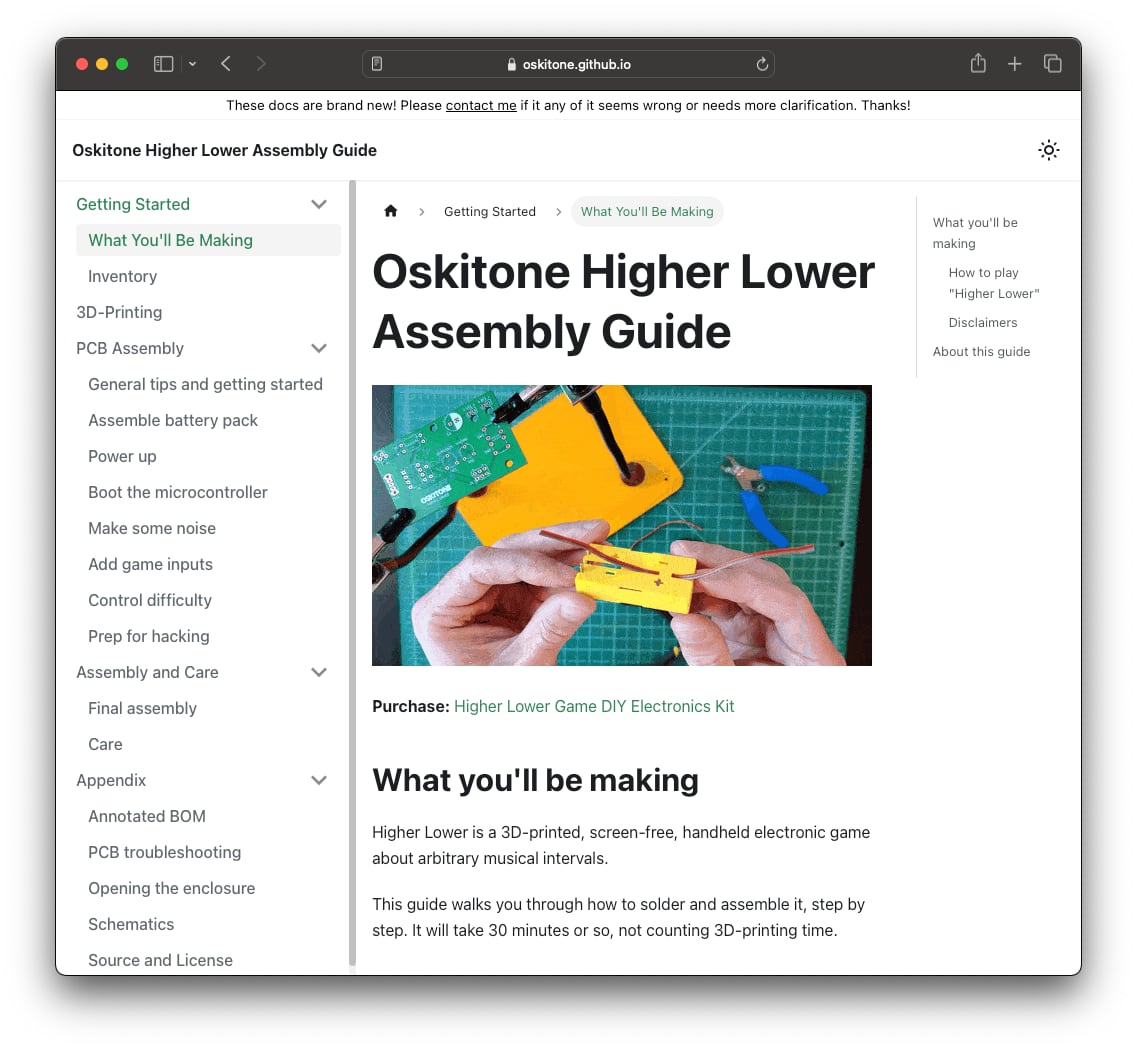This screenshot has height=1049, width=1137.
Task: Open Assemble battery pack page
Action: 173,420
